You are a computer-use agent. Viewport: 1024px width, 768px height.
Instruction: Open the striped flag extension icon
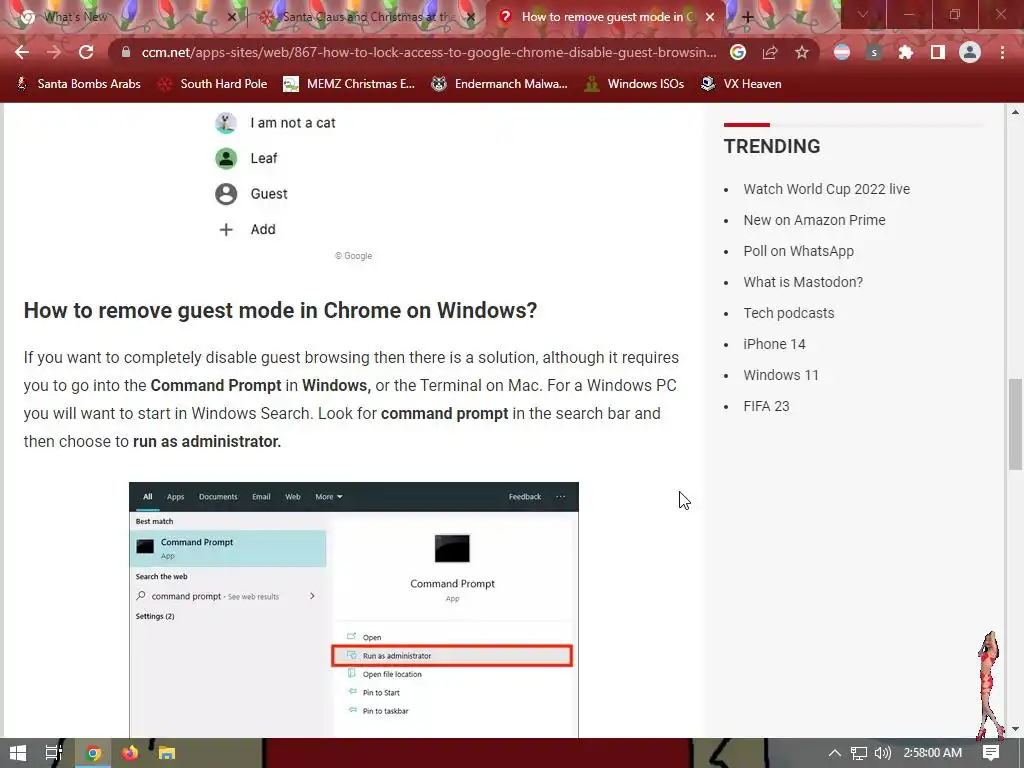[x=842, y=52]
